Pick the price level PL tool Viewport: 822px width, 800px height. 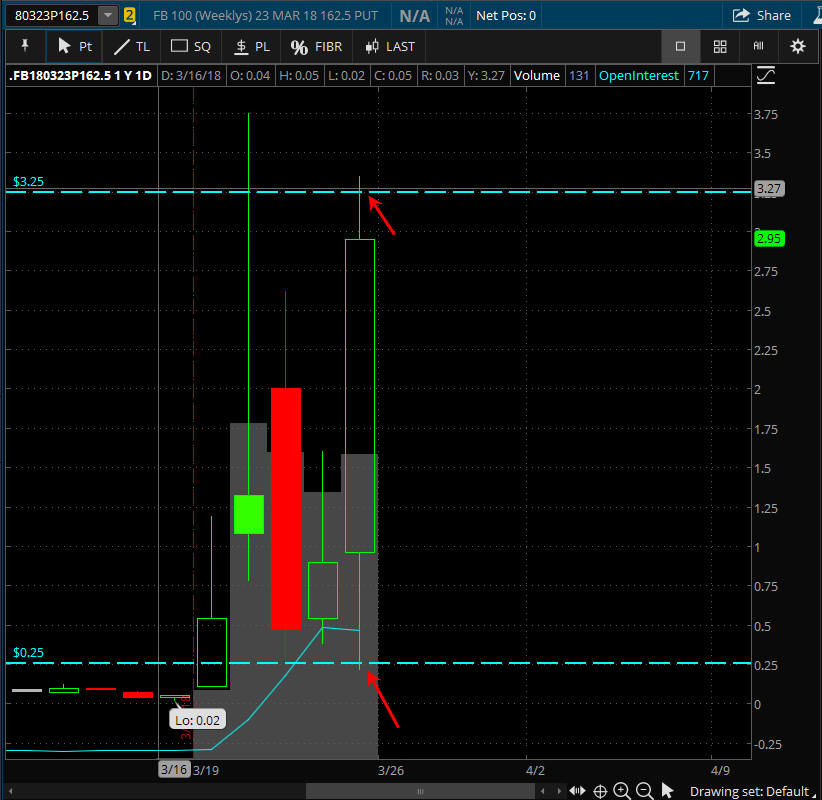[250, 47]
